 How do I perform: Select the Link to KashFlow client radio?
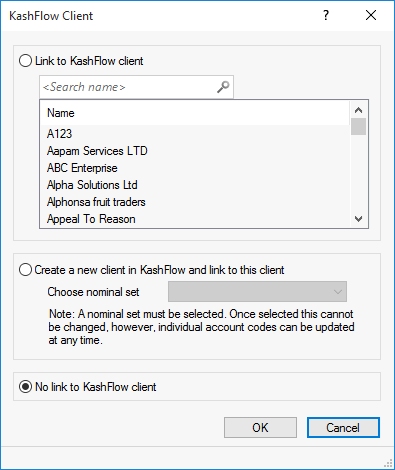click(x=25, y=61)
